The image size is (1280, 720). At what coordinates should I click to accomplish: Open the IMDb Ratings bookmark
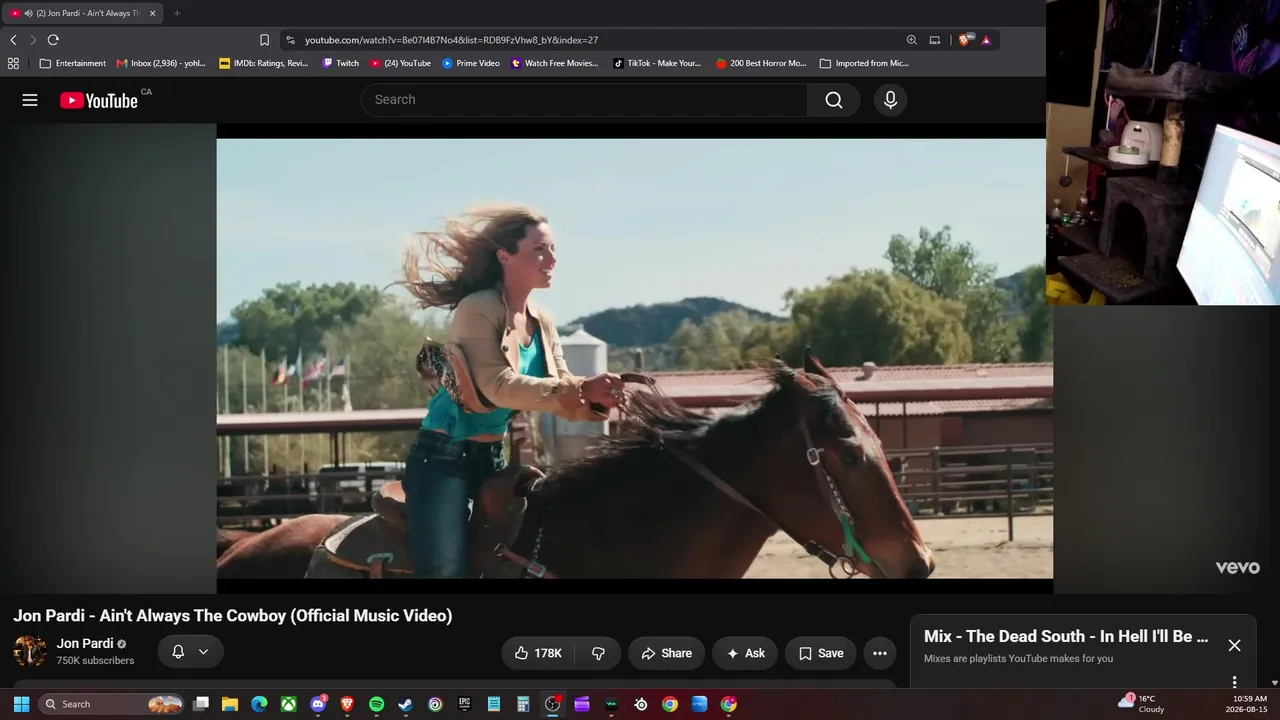point(264,63)
